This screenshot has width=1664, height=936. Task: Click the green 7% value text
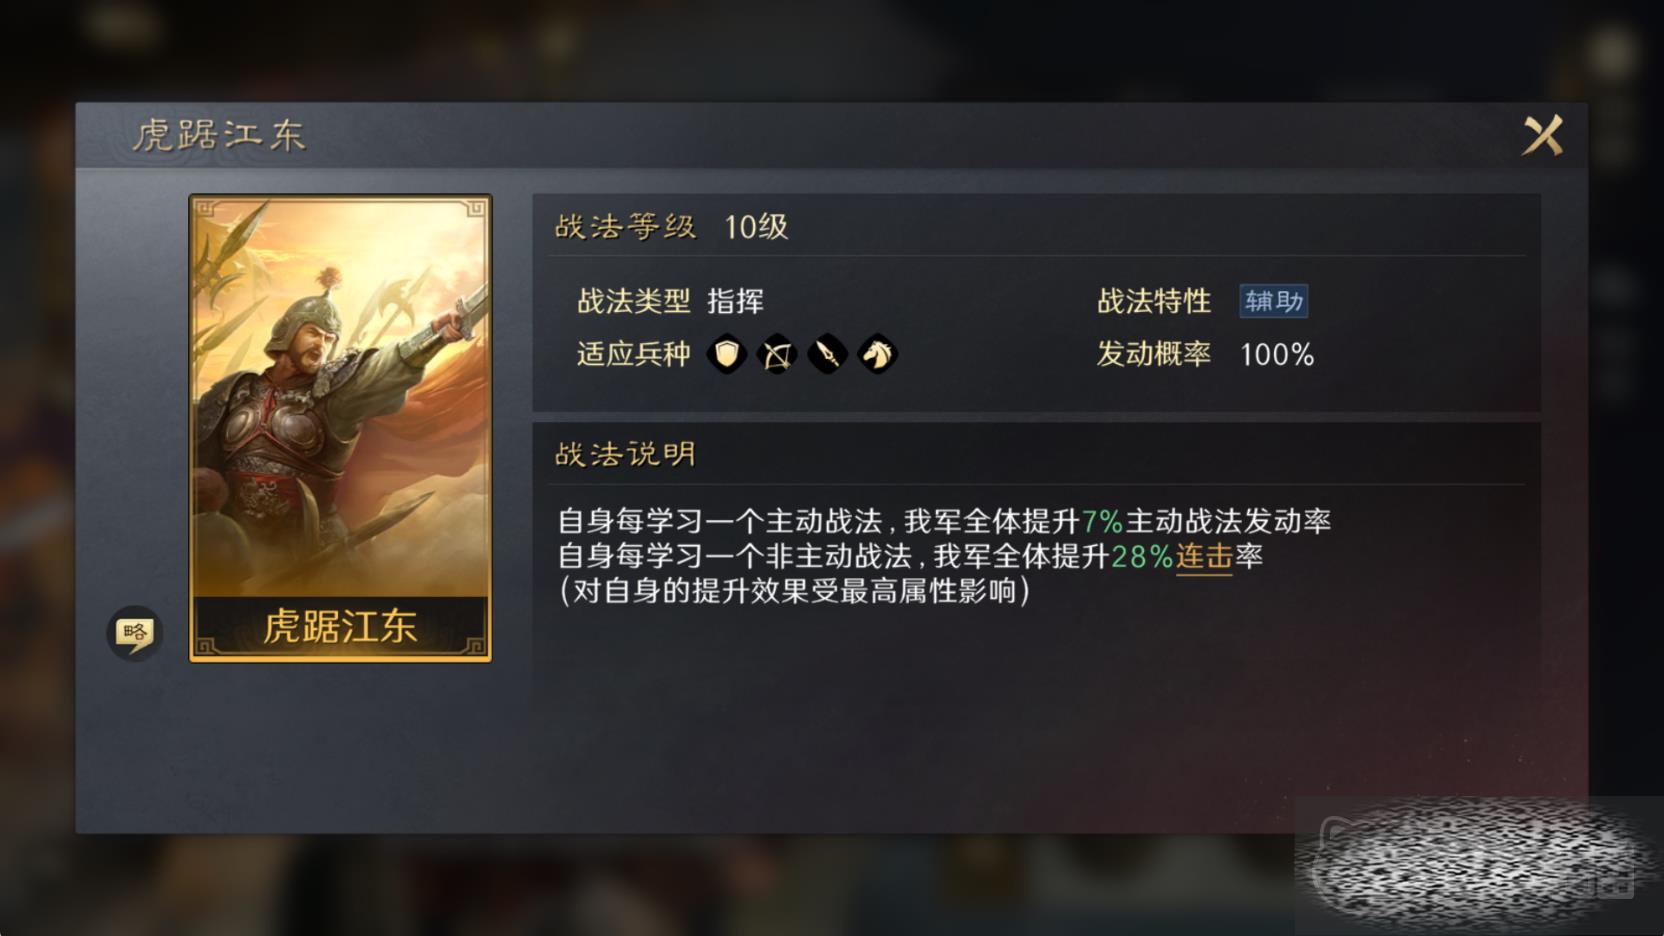click(x=1102, y=521)
